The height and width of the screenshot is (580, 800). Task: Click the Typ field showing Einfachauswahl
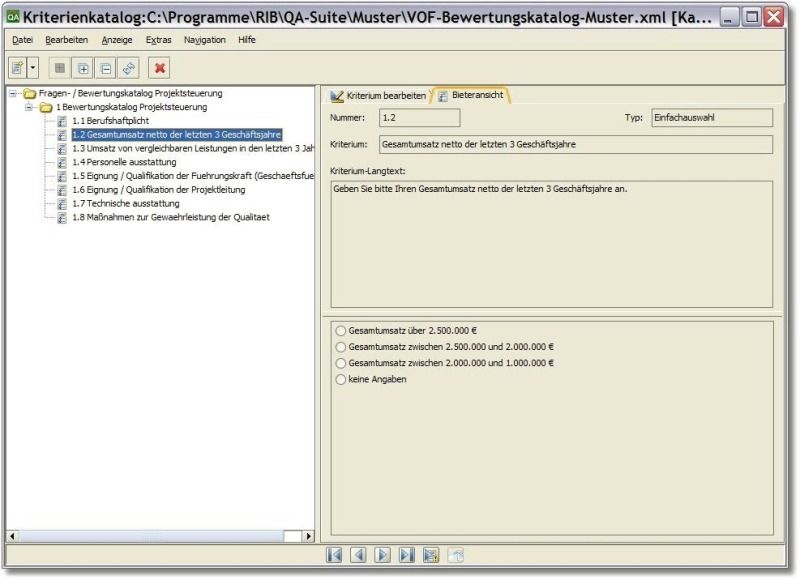(712, 118)
